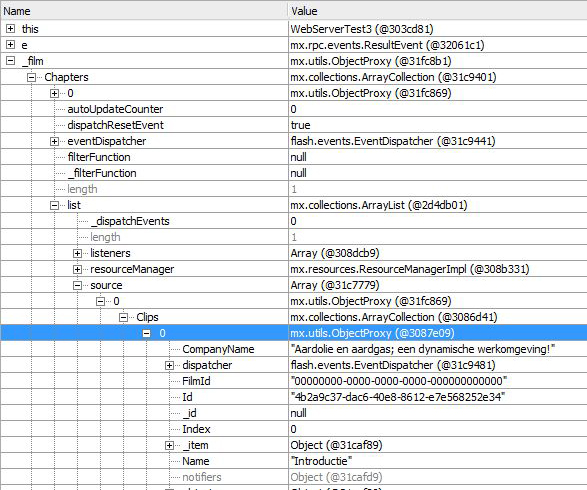This screenshot has height=490, width=587.
Task: Click the all-zeros FilmId GUID value
Action: tap(399, 381)
